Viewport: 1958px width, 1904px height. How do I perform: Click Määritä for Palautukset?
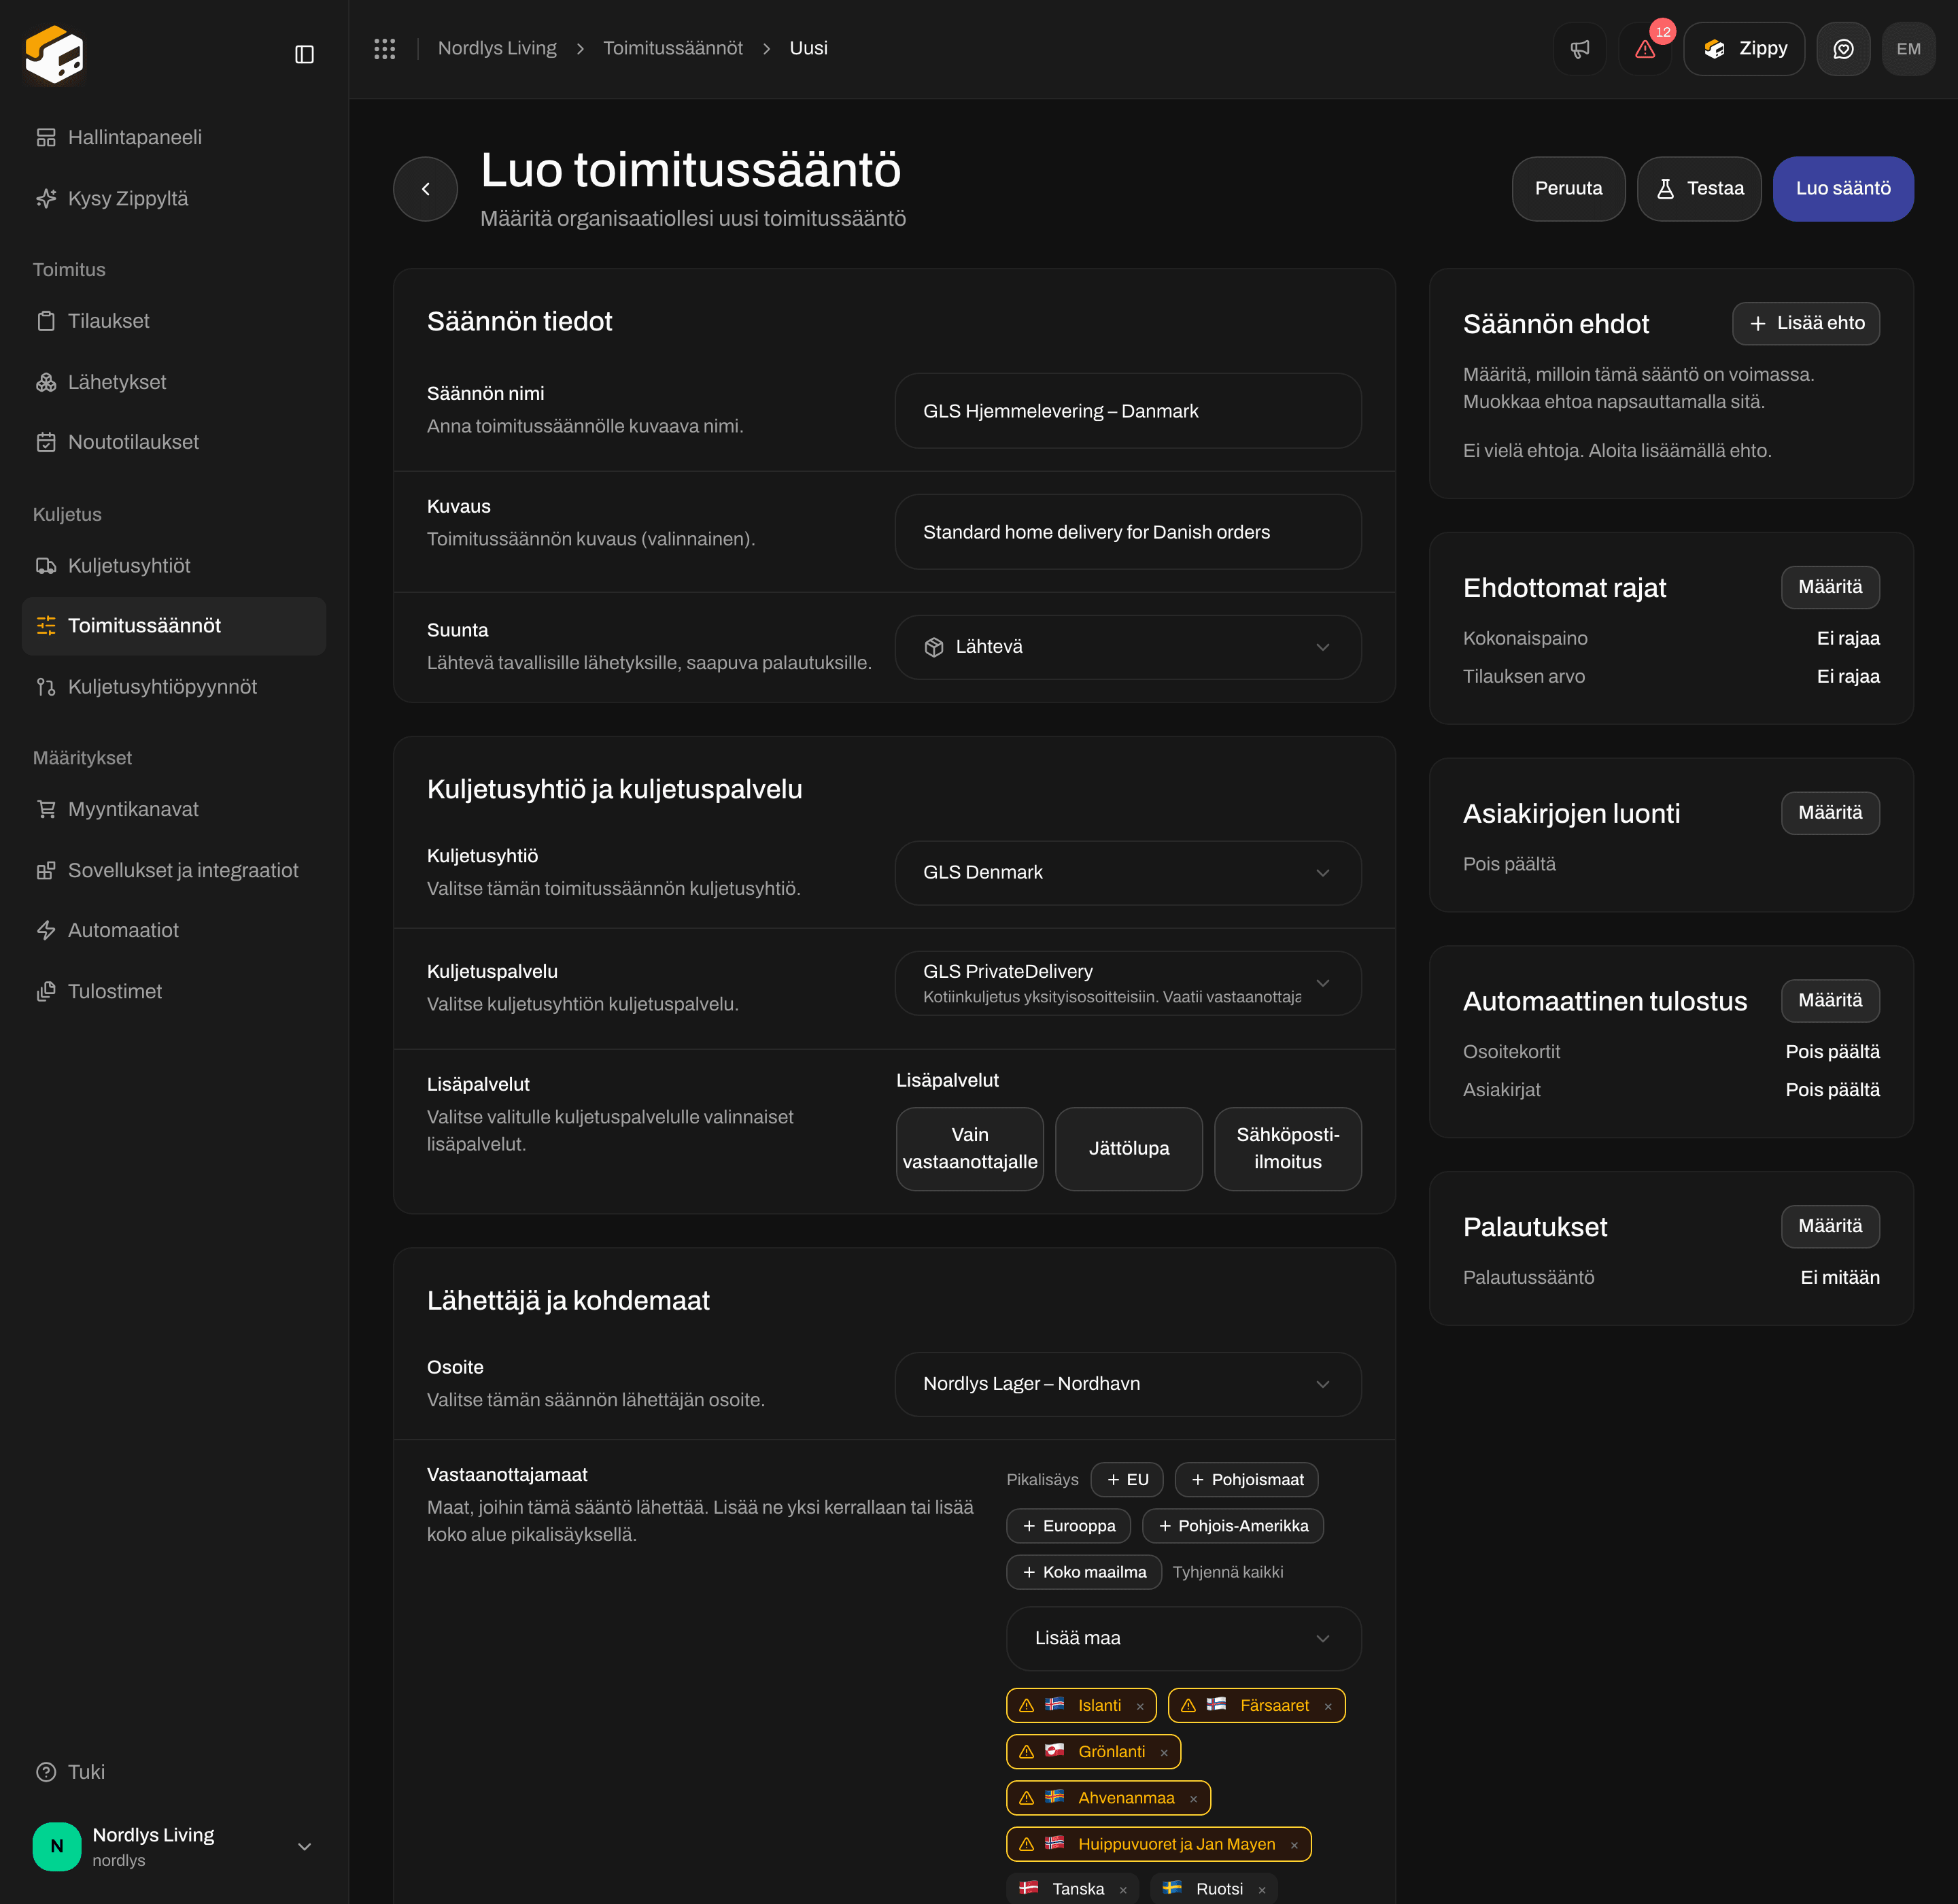(x=1829, y=1226)
